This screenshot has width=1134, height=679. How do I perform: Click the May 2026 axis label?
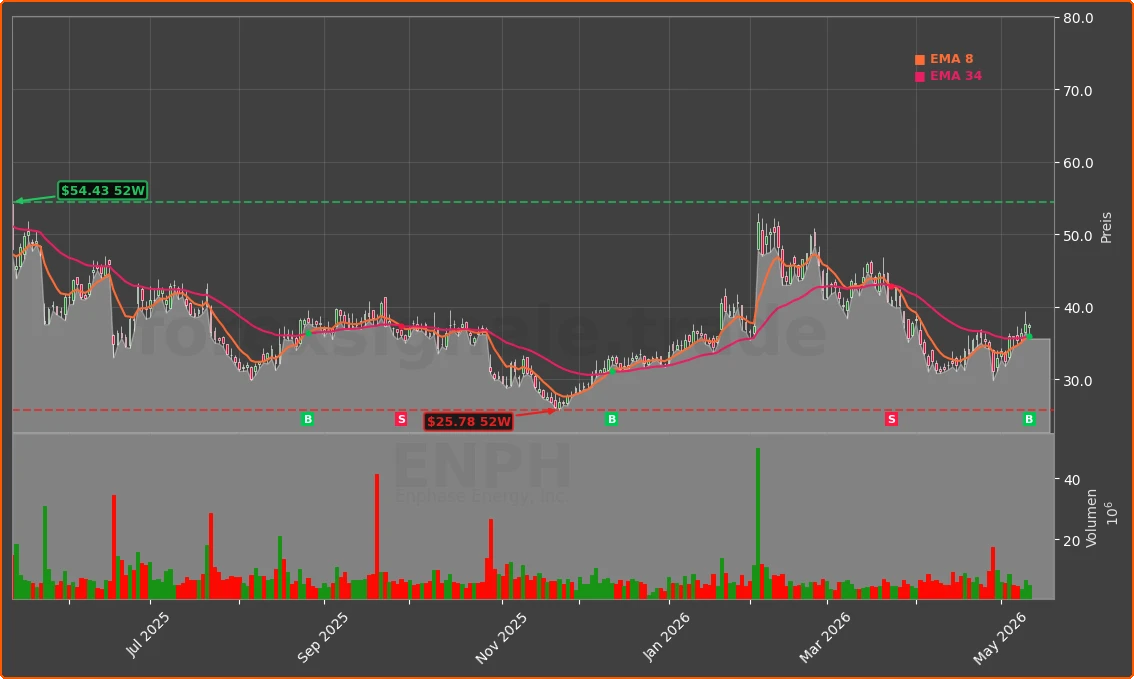click(999, 639)
